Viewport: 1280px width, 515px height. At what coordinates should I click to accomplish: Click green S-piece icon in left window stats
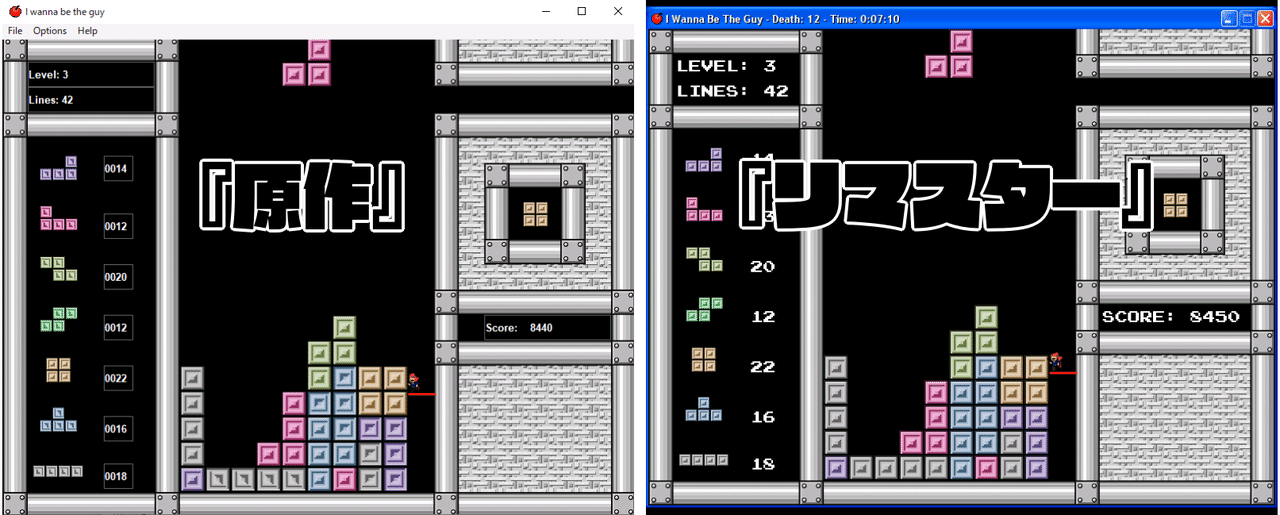tap(58, 319)
